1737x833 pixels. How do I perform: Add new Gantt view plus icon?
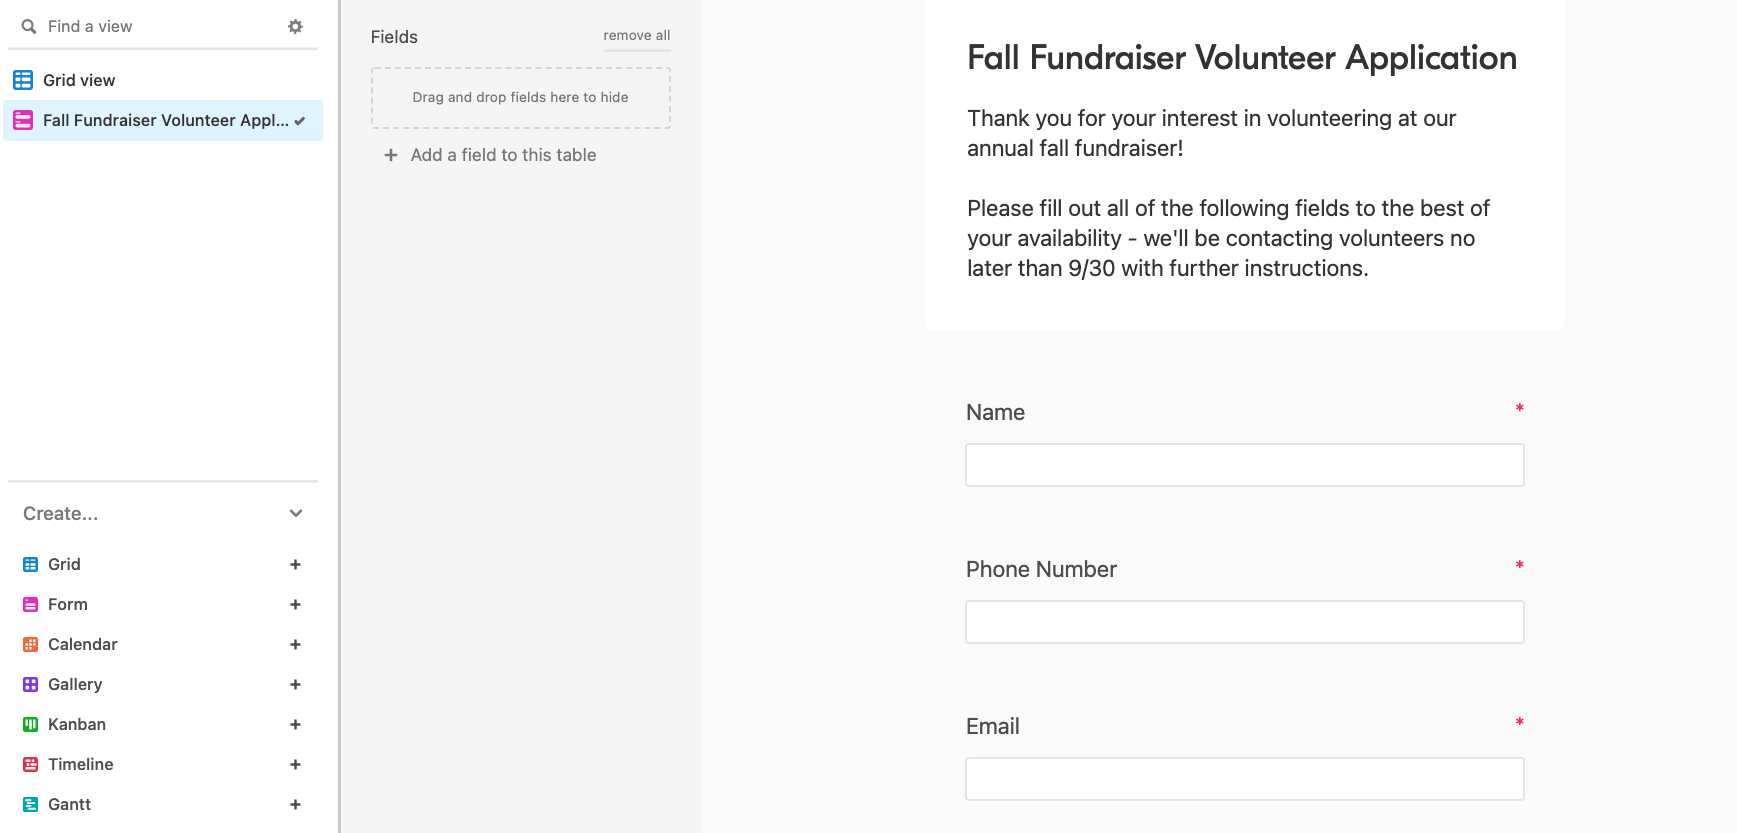pos(295,804)
